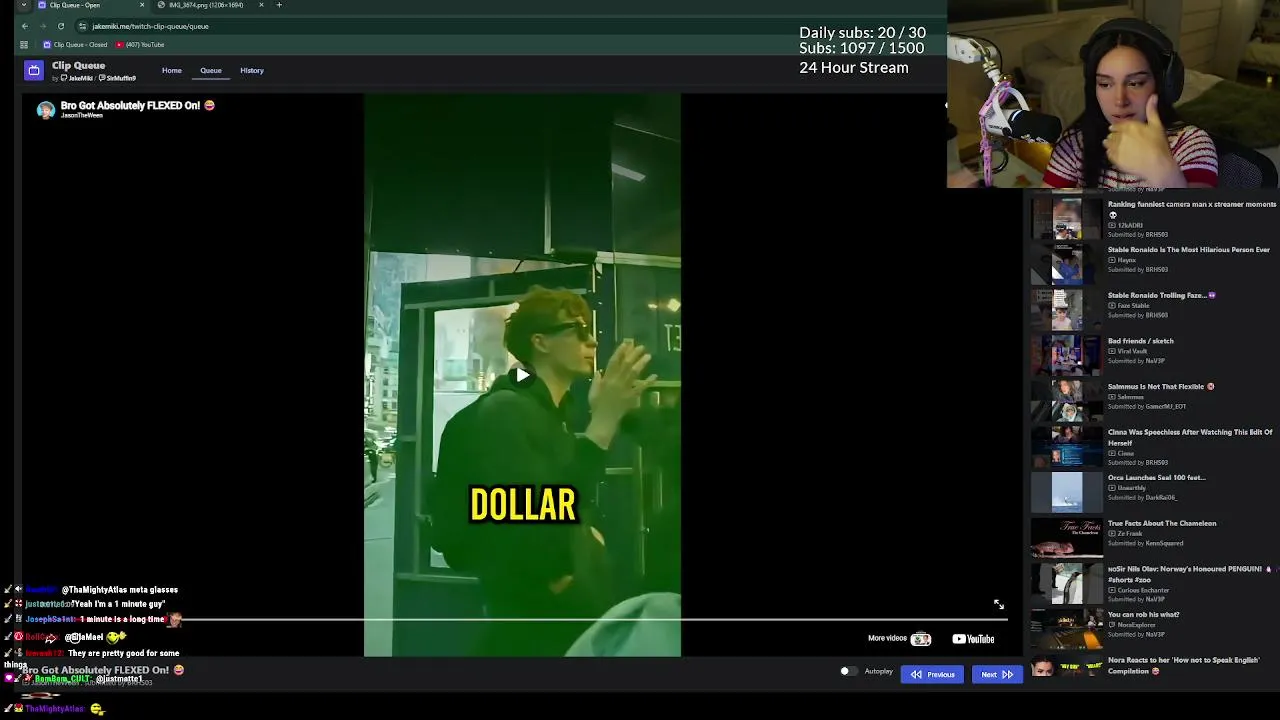
Task: Click title You can rob his what?
Action: coord(1144,615)
